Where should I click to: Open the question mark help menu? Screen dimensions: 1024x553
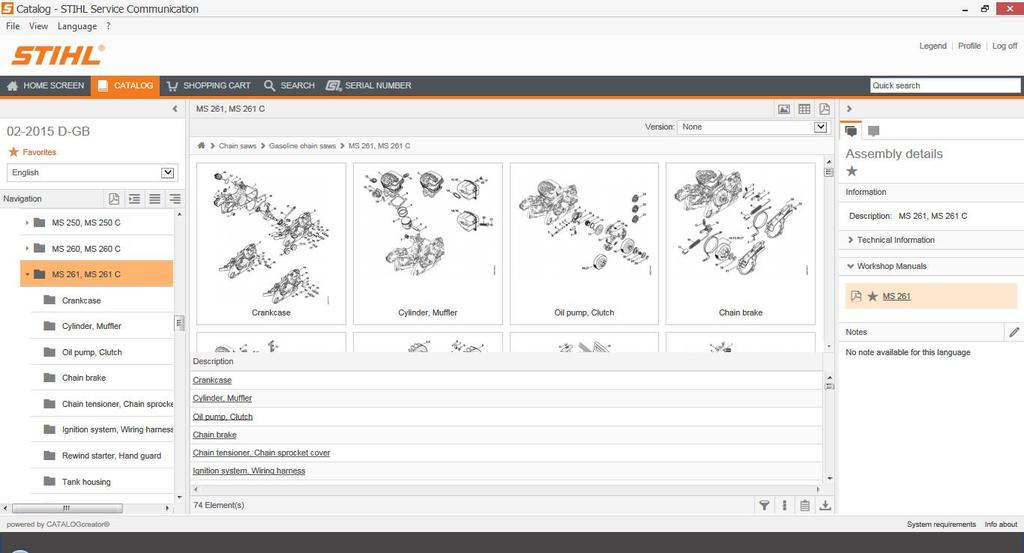point(108,26)
